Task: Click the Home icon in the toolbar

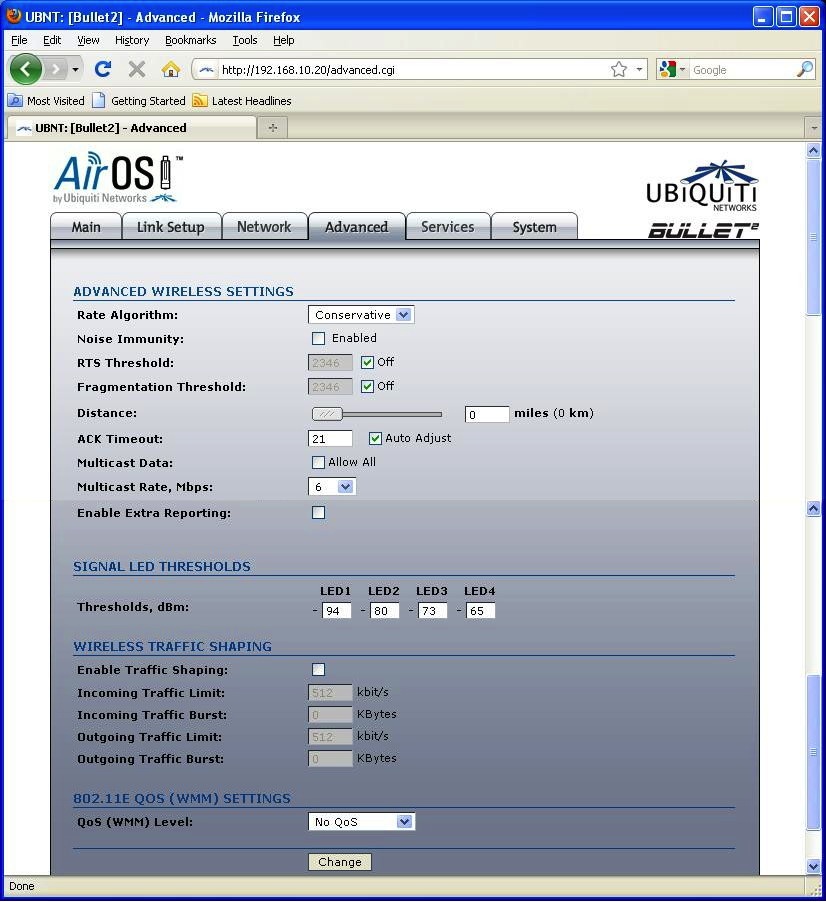Action: [x=171, y=69]
